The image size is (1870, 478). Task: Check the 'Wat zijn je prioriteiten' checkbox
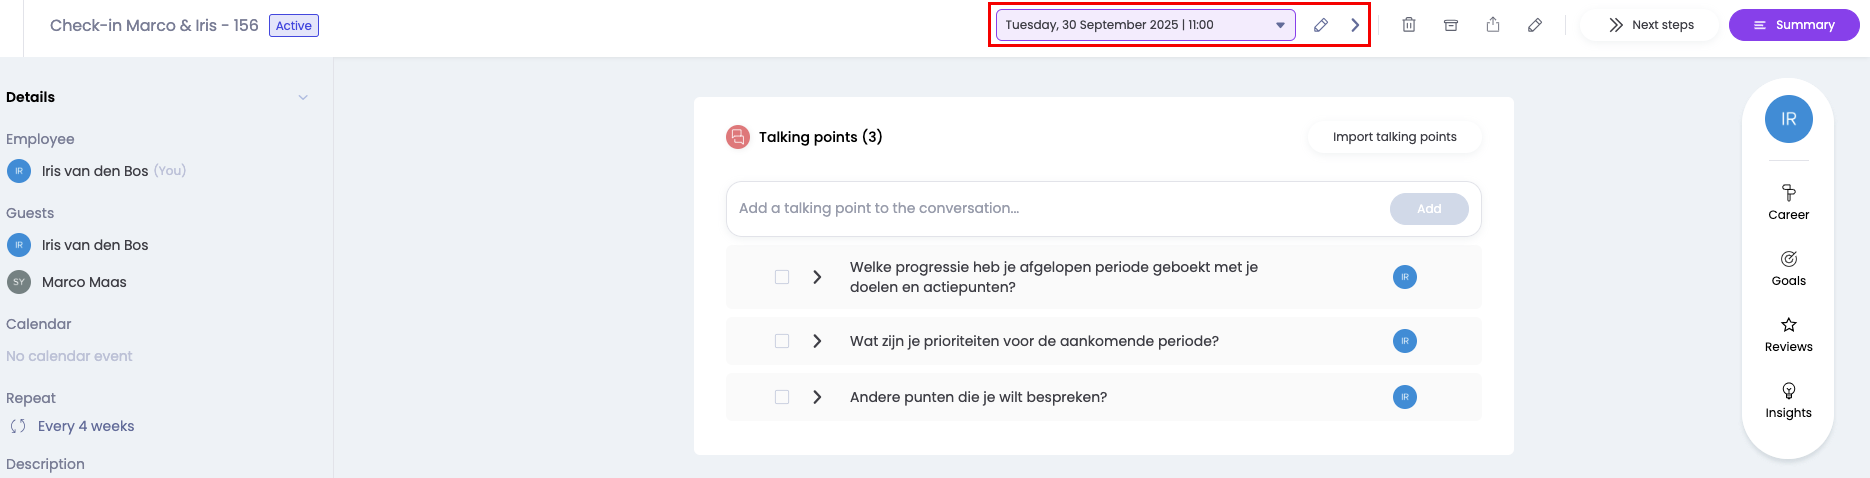point(782,341)
